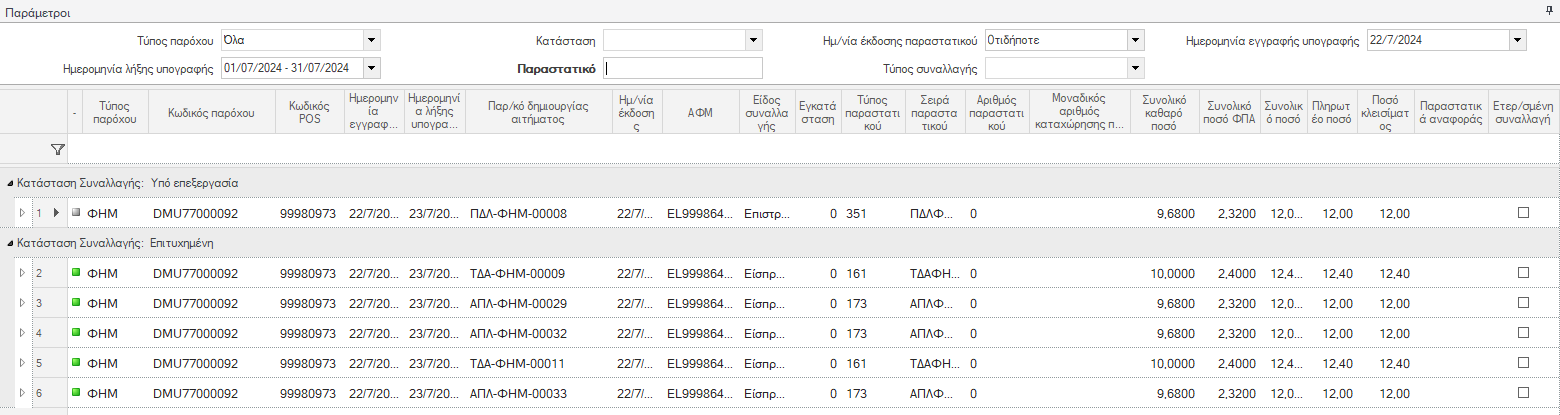Toggle the checkbox in row 2 ΤΔΑ-ΦΗΜ-00009
1560x415 pixels.
(1523, 272)
